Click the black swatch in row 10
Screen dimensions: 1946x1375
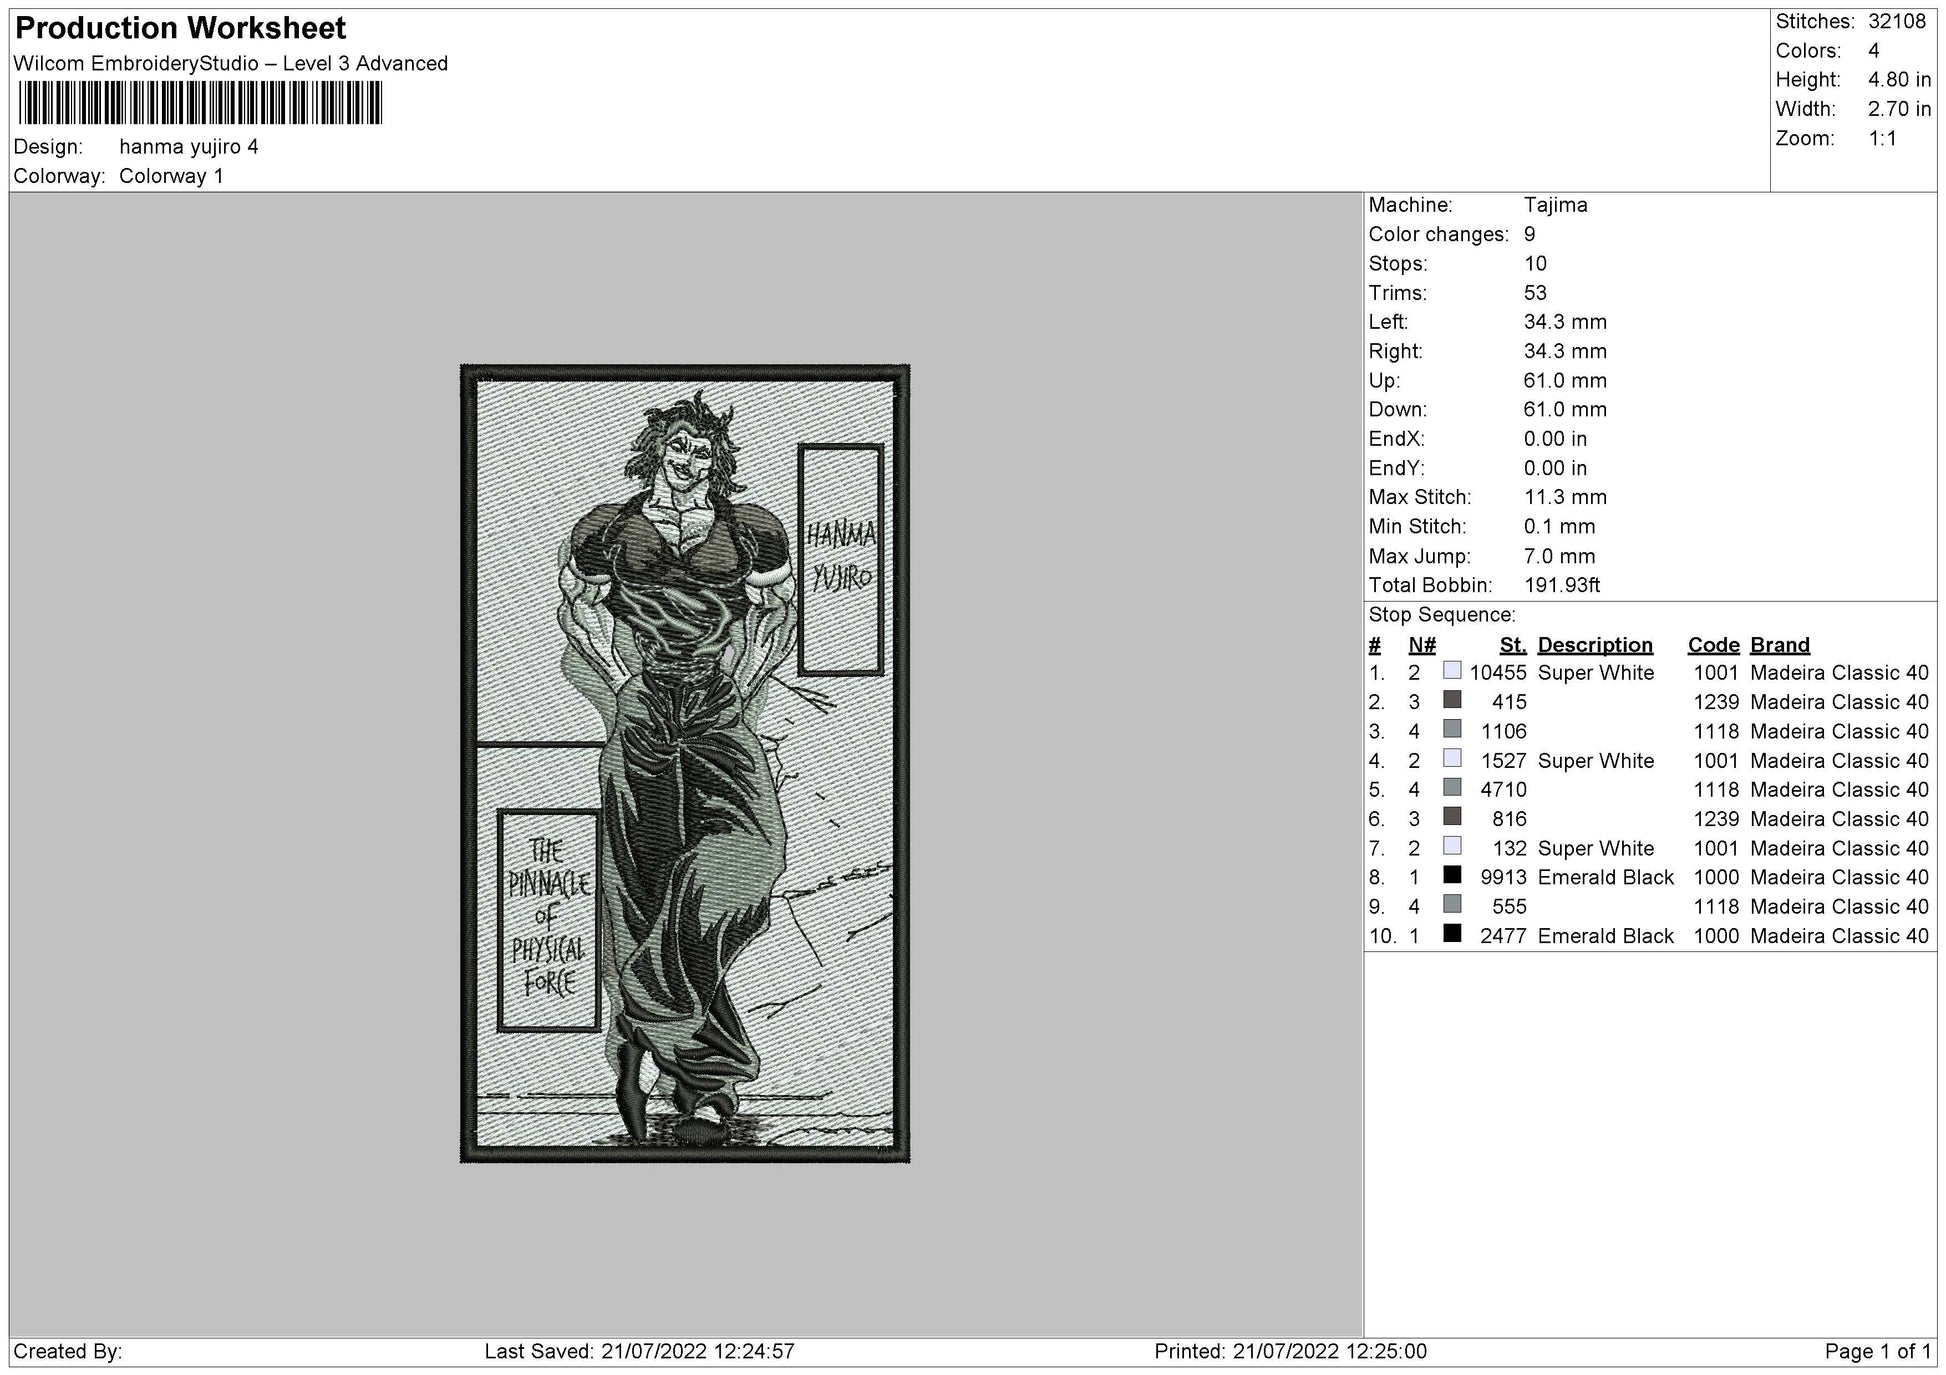pyautogui.click(x=1452, y=934)
